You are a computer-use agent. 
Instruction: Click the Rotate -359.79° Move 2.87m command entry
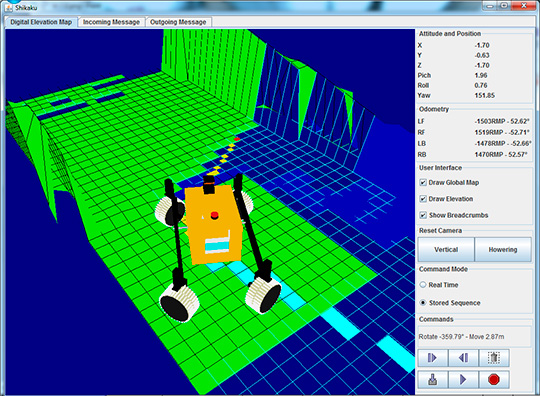(461, 337)
